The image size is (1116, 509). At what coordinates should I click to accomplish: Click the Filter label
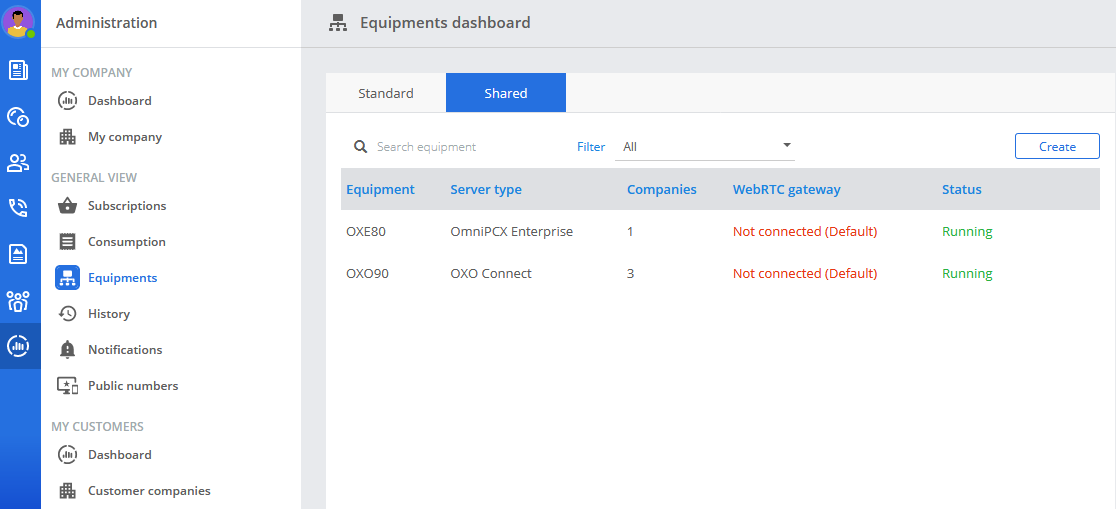pyautogui.click(x=591, y=147)
